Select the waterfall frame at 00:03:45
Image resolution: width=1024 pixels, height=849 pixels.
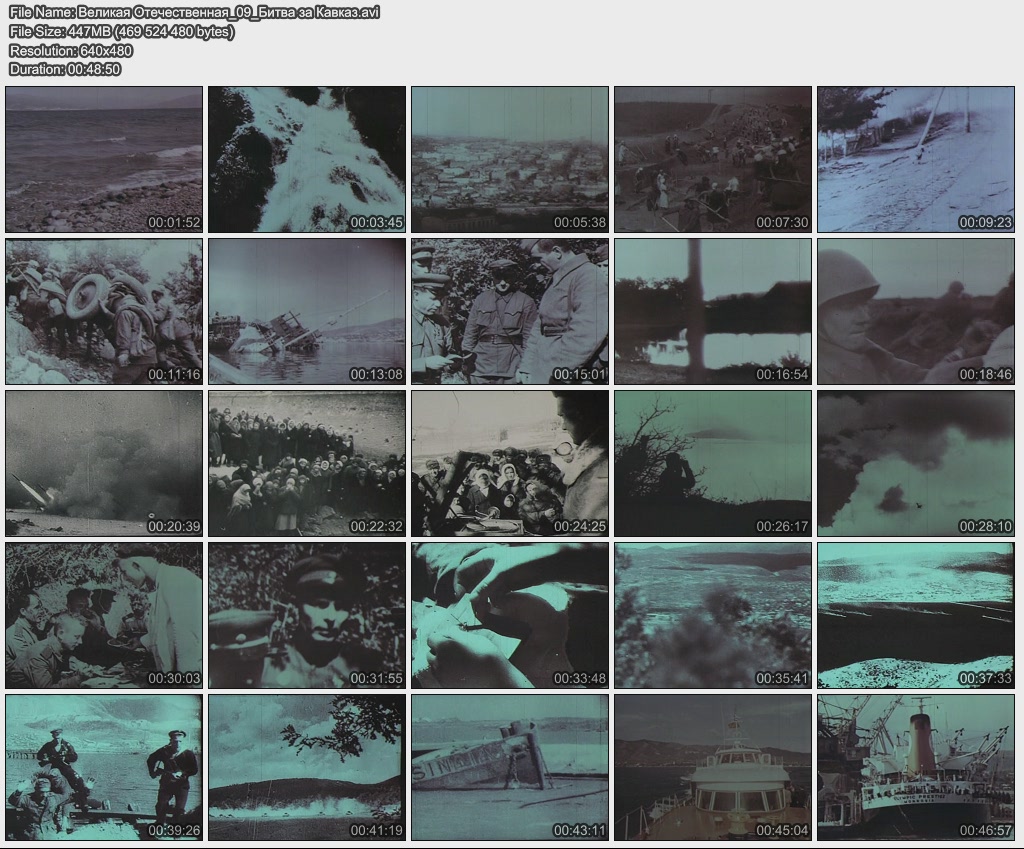tap(307, 159)
